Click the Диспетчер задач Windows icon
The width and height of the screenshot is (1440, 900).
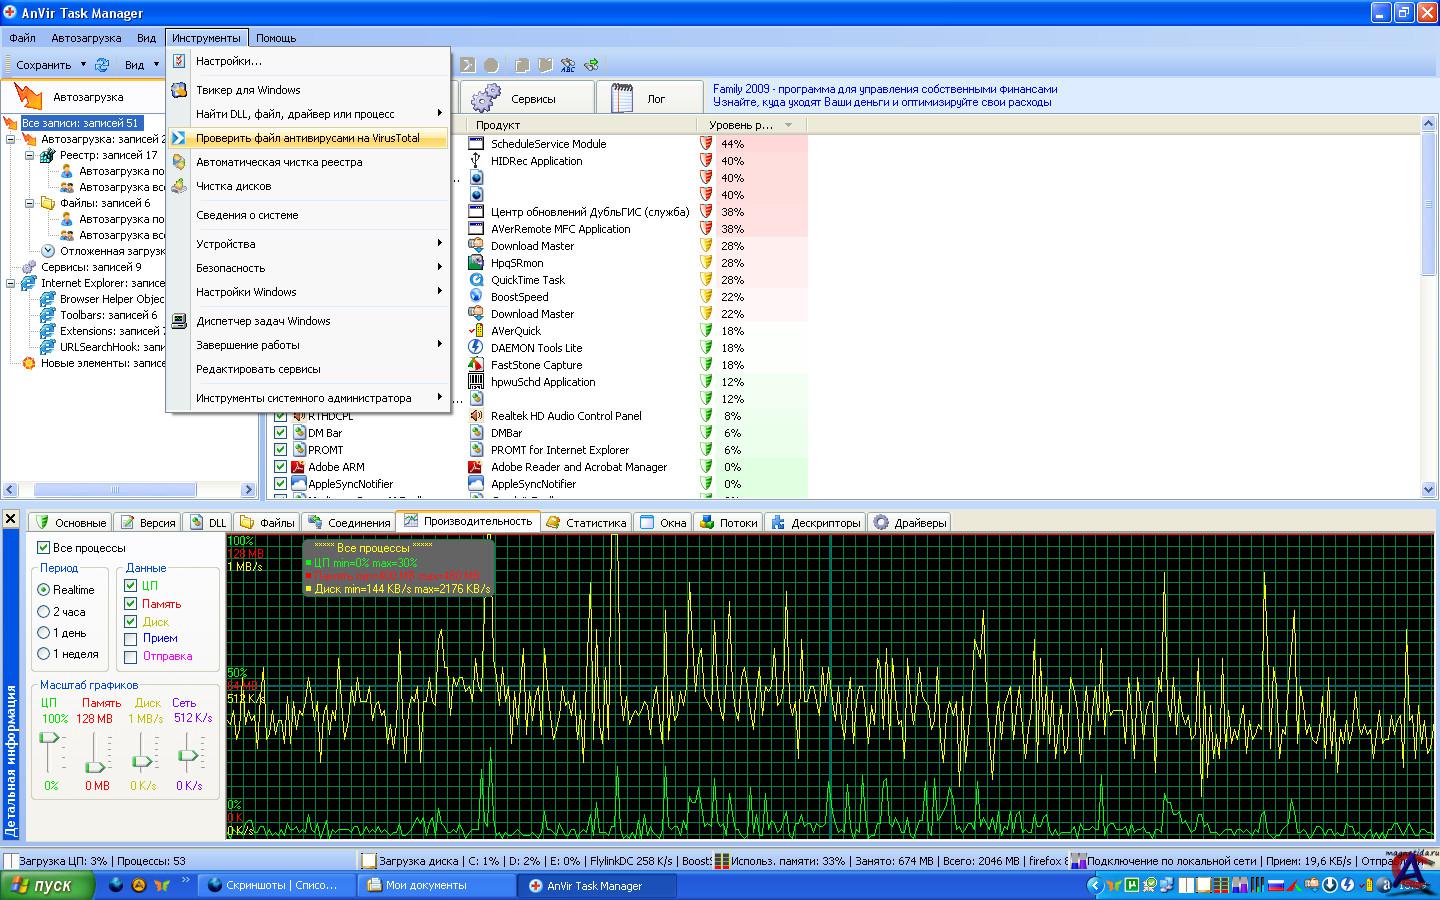tap(179, 321)
